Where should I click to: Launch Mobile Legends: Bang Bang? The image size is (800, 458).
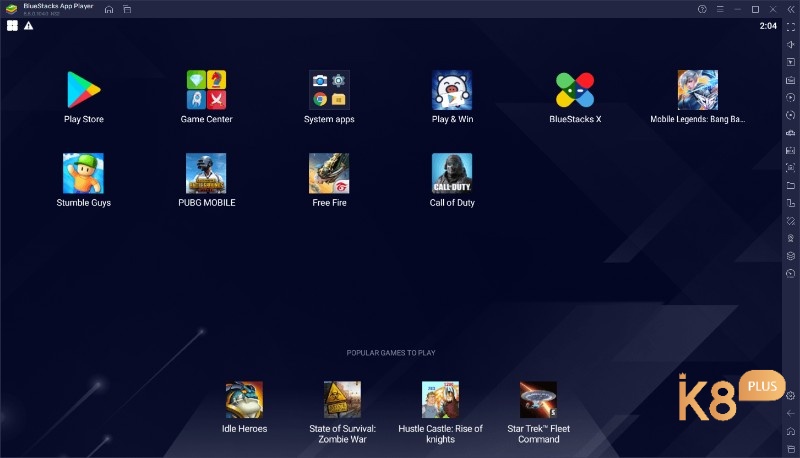[x=697, y=90]
